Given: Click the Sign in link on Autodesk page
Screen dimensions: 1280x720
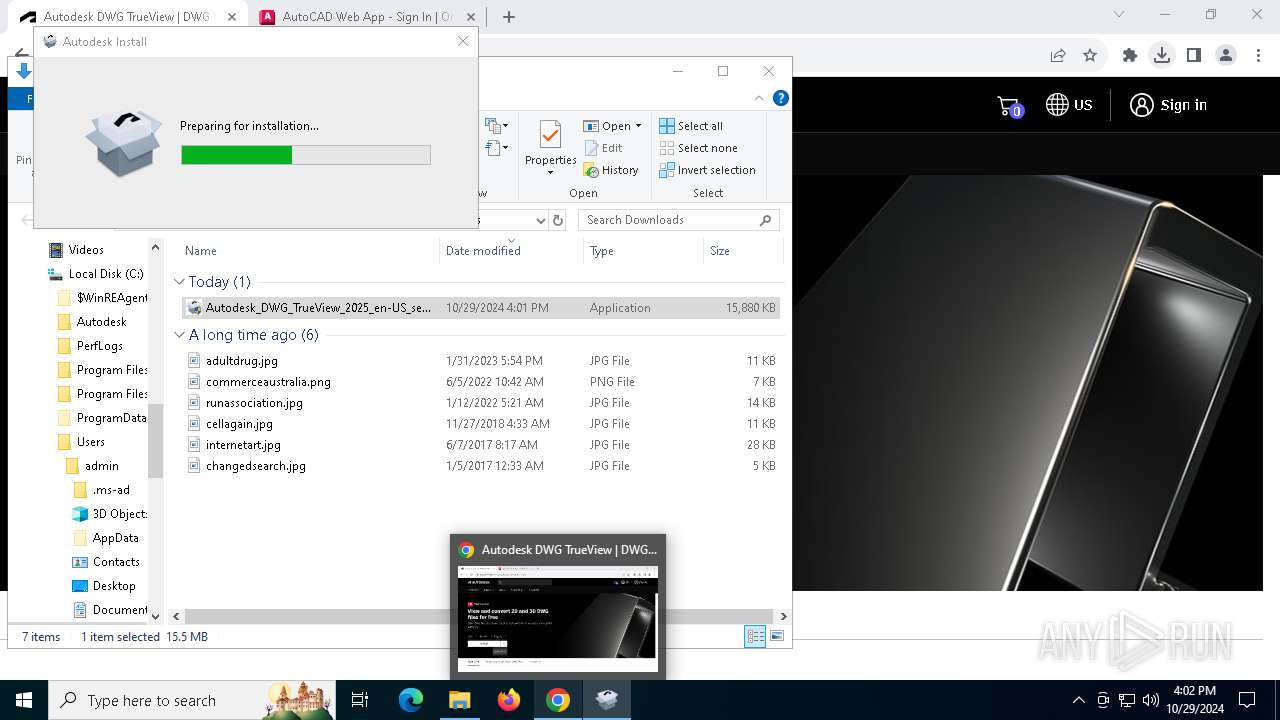Looking at the screenshot, I should (1168, 105).
